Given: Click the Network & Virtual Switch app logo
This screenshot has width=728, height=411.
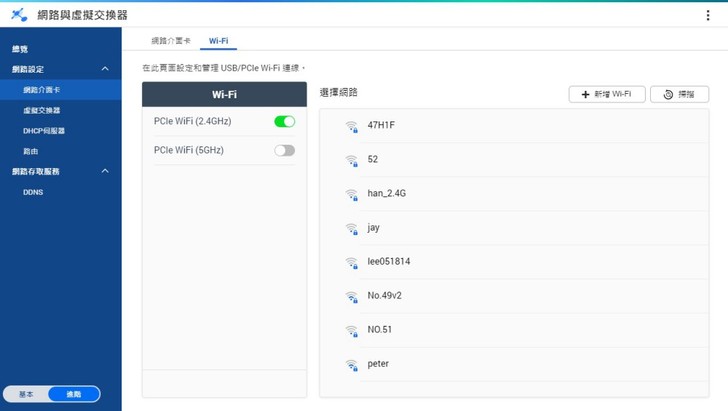Looking at the screenshot, I should (18, 16).
